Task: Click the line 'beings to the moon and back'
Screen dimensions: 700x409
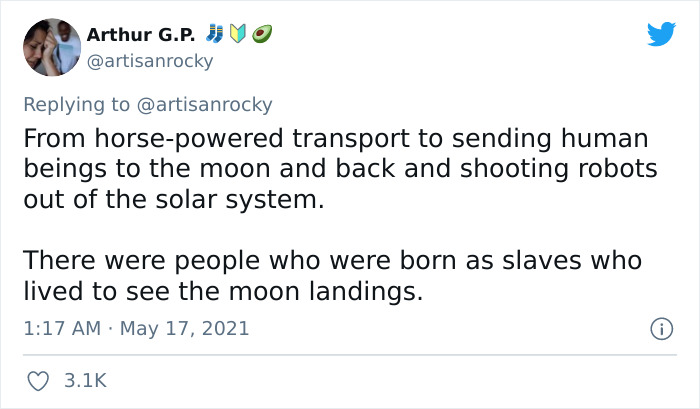Action: 340,168
